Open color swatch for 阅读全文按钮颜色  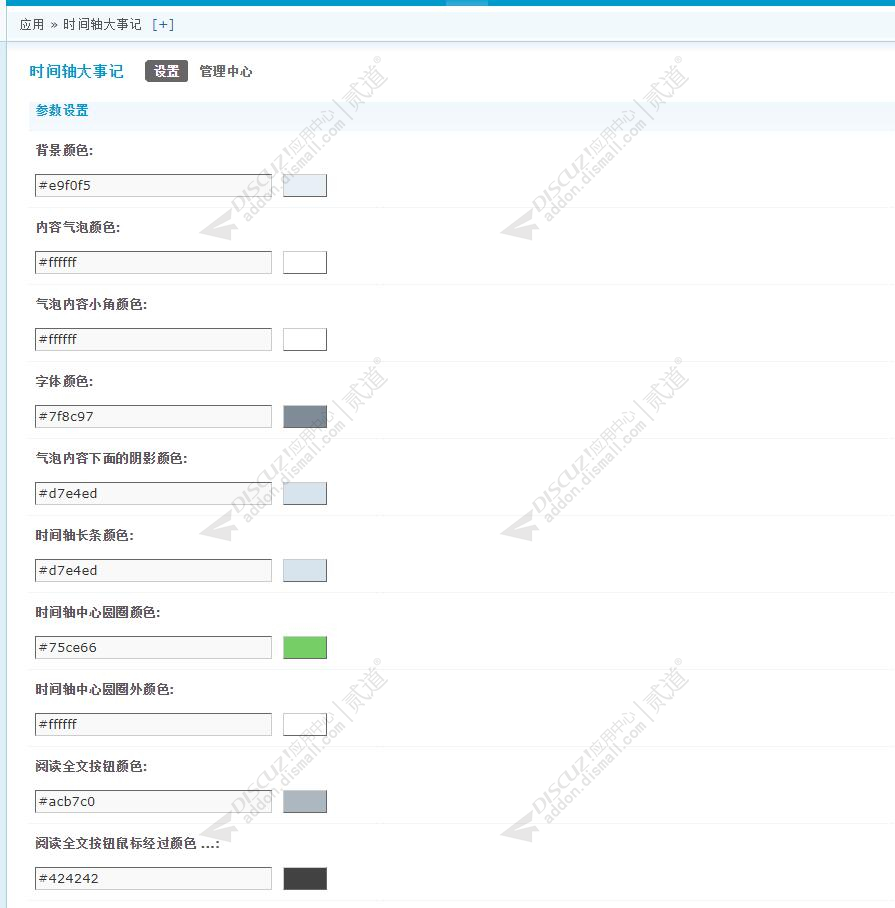[x=305, y=801]
